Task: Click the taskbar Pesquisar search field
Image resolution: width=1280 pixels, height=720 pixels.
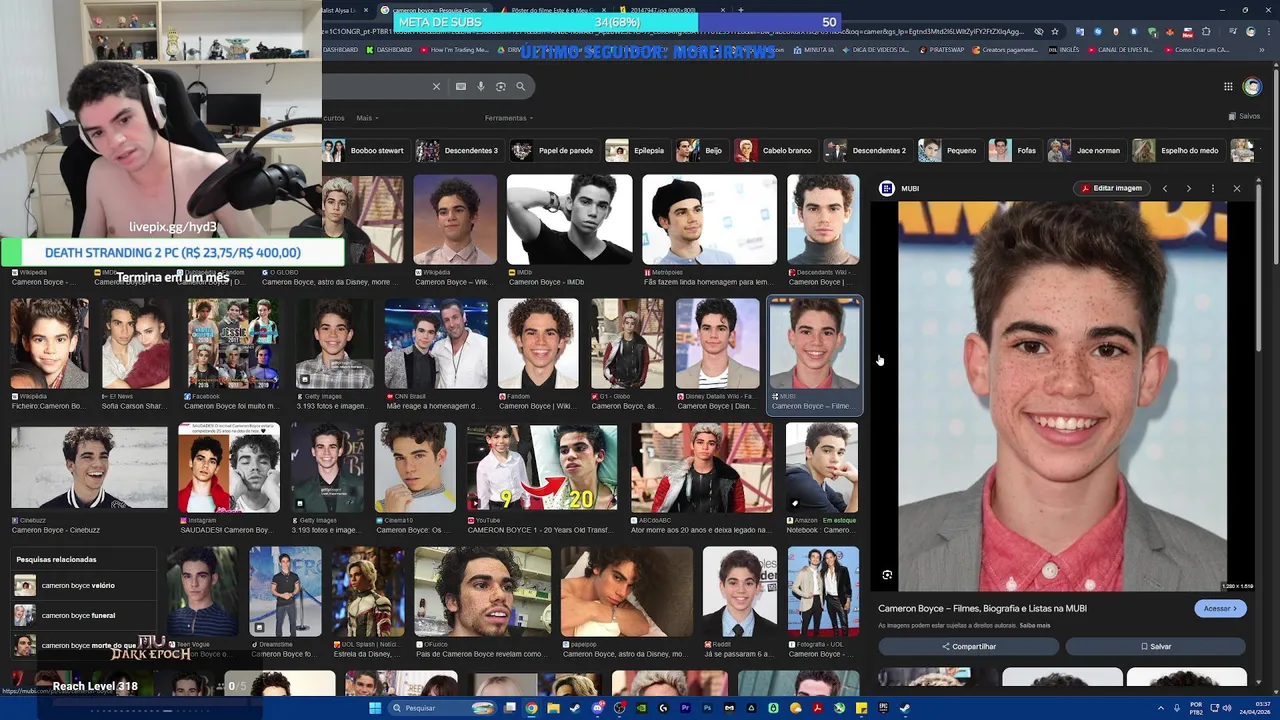Action: (441, 708)
